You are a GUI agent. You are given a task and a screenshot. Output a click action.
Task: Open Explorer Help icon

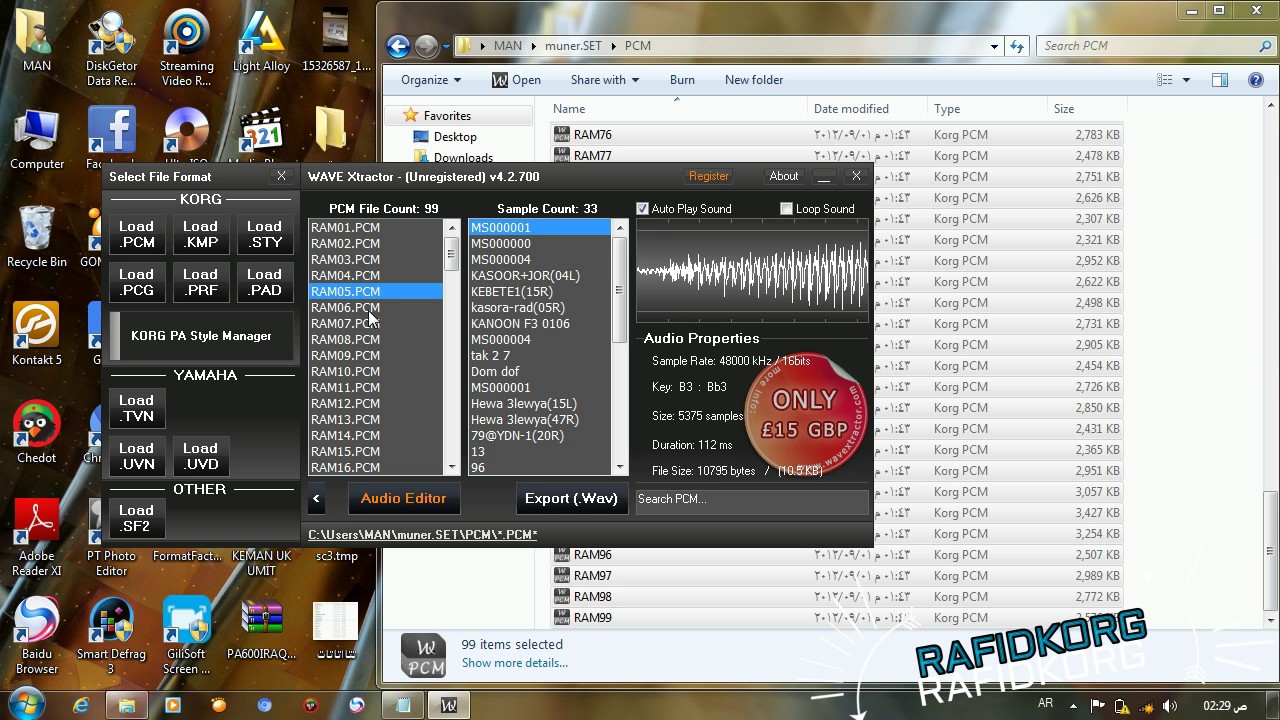1256,80
